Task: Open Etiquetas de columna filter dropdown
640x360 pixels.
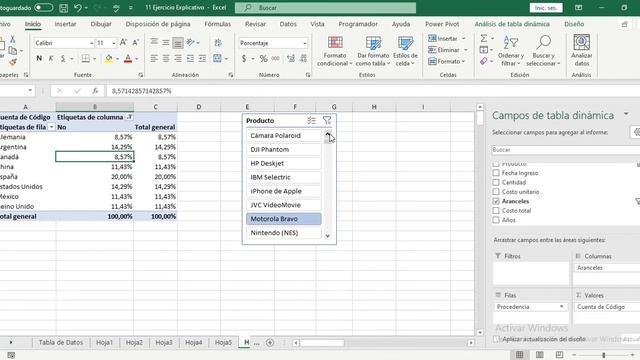Action: click(129, 117)
